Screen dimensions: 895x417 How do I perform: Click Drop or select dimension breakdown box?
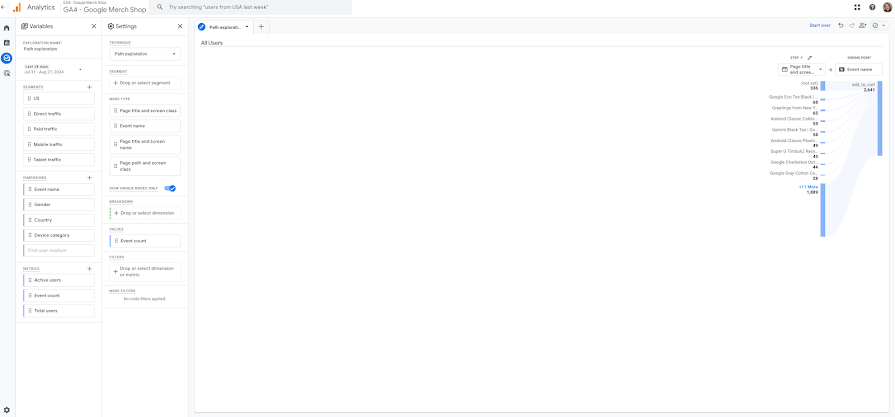pyautogui.click(x=145, y=213)
